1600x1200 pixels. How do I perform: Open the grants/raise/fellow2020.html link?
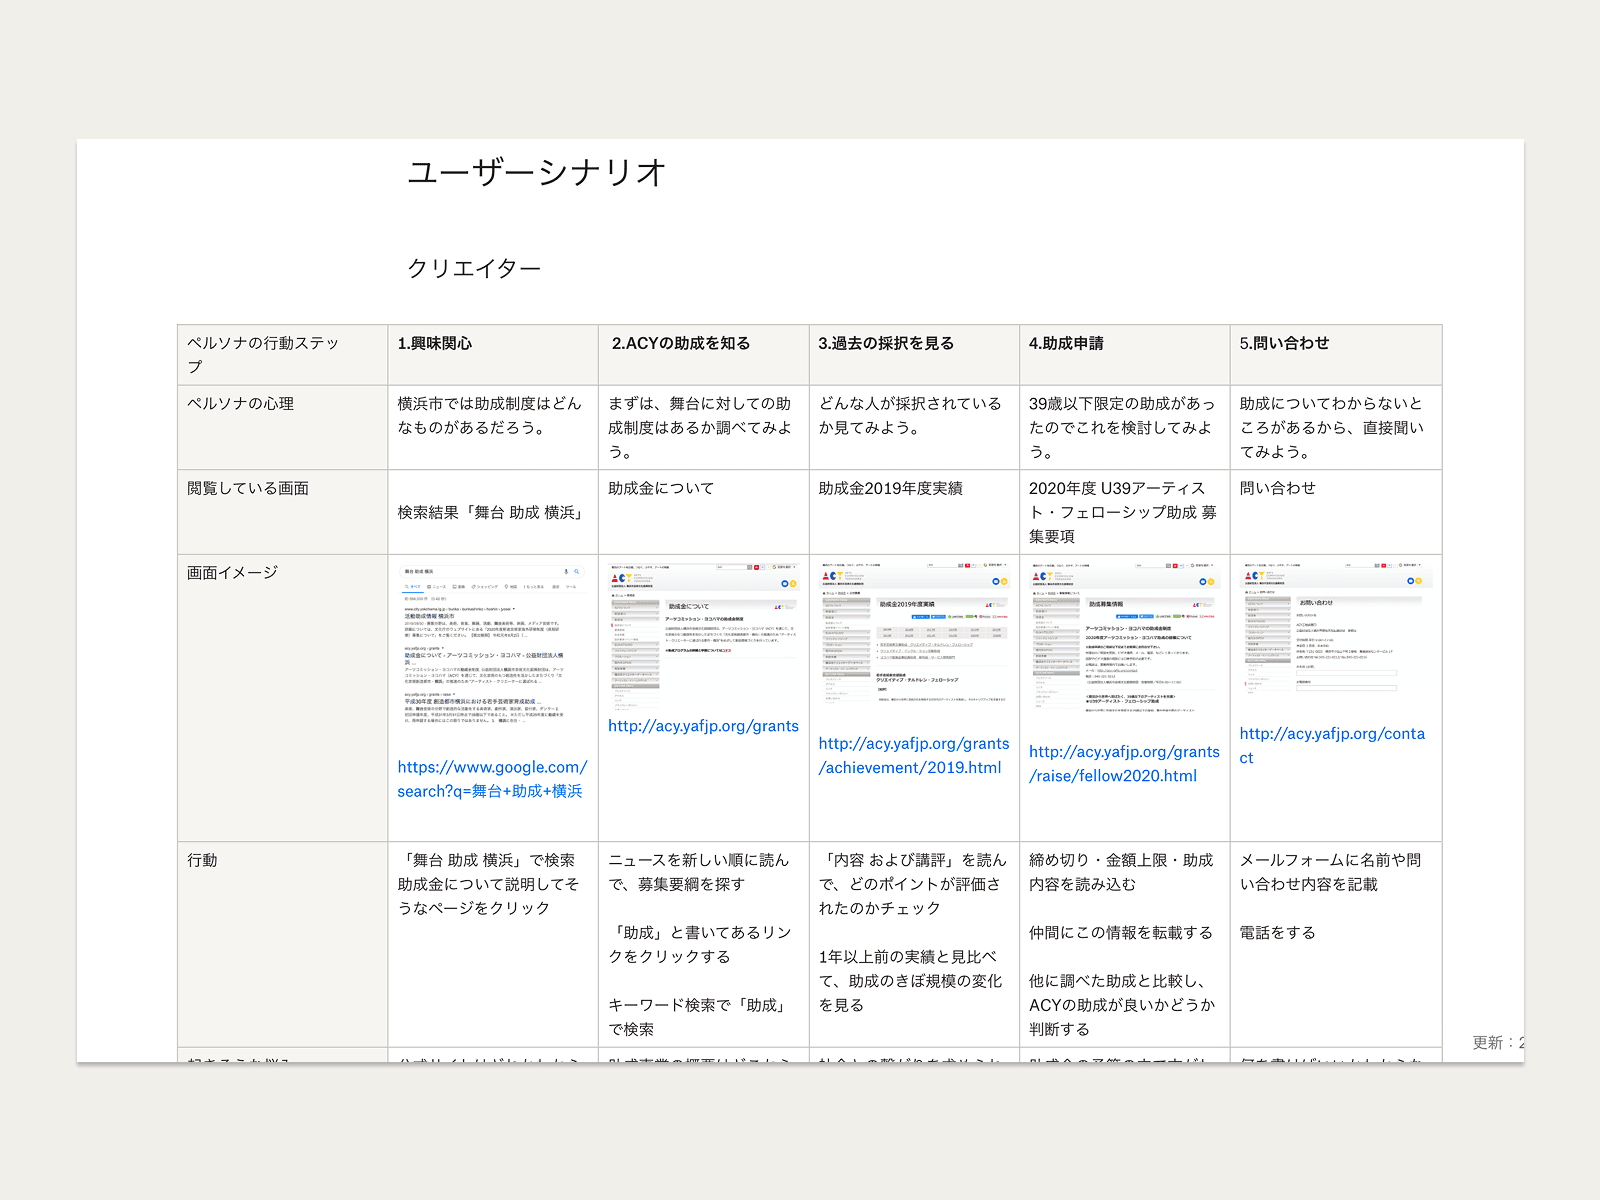tap(1124, 764)
